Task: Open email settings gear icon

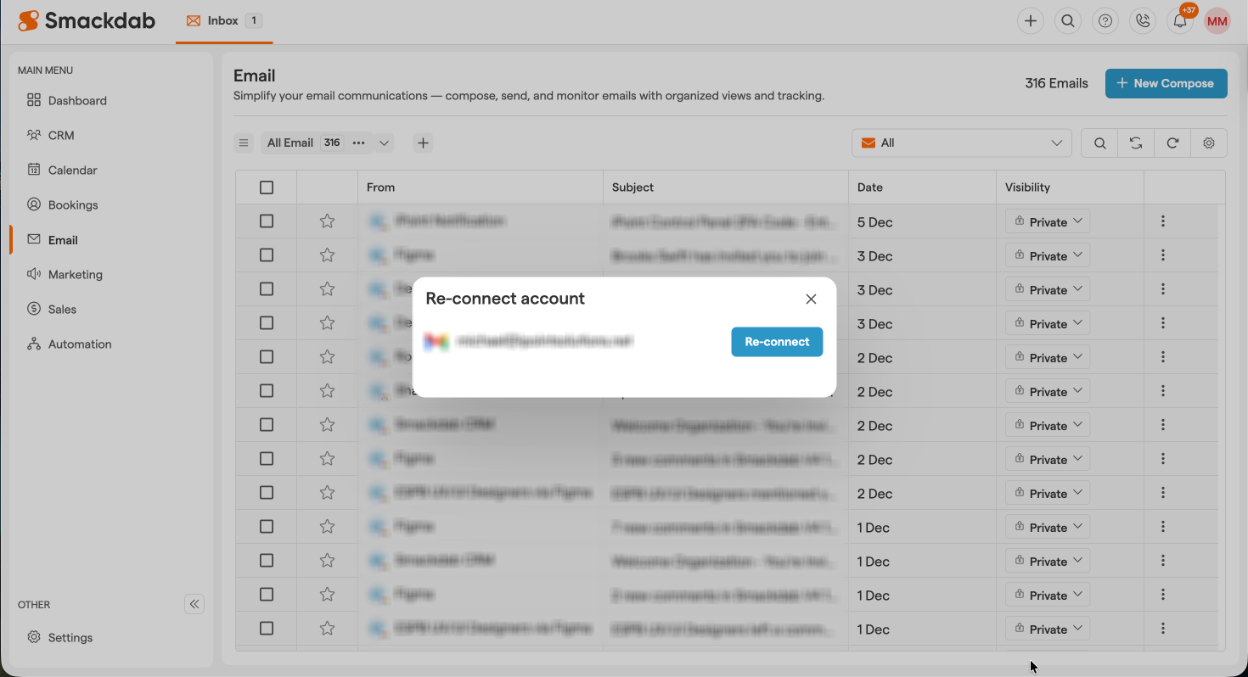Action: click(x=1208, y=143)
